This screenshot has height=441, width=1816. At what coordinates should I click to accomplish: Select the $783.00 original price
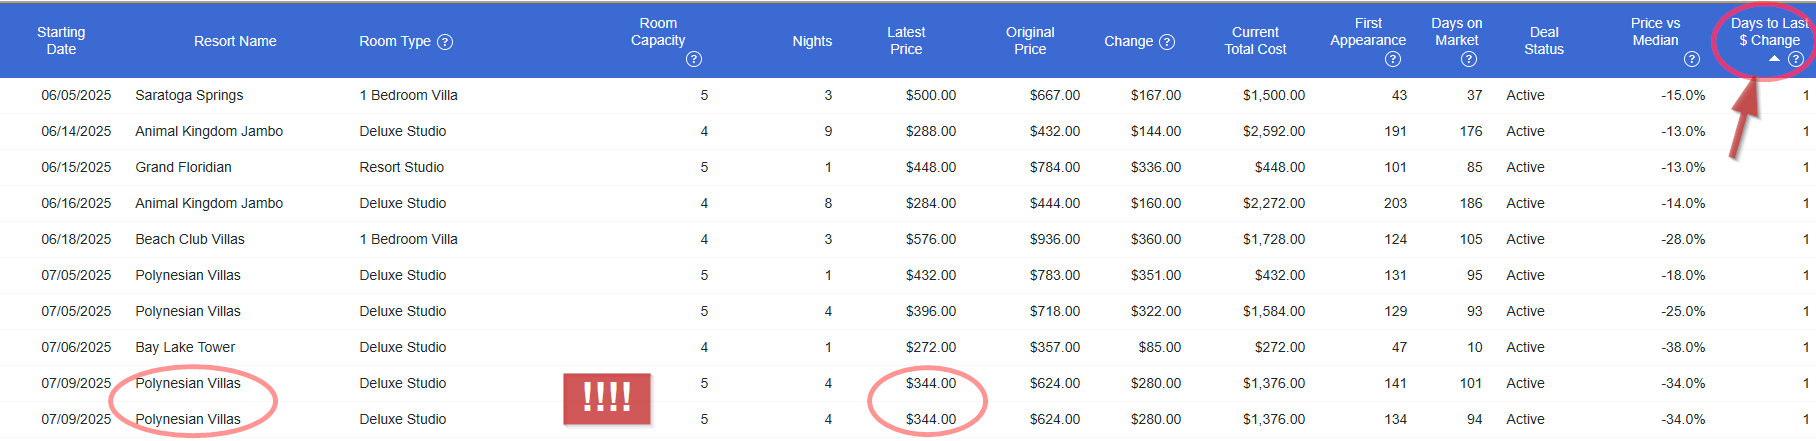click(1055, 276)
